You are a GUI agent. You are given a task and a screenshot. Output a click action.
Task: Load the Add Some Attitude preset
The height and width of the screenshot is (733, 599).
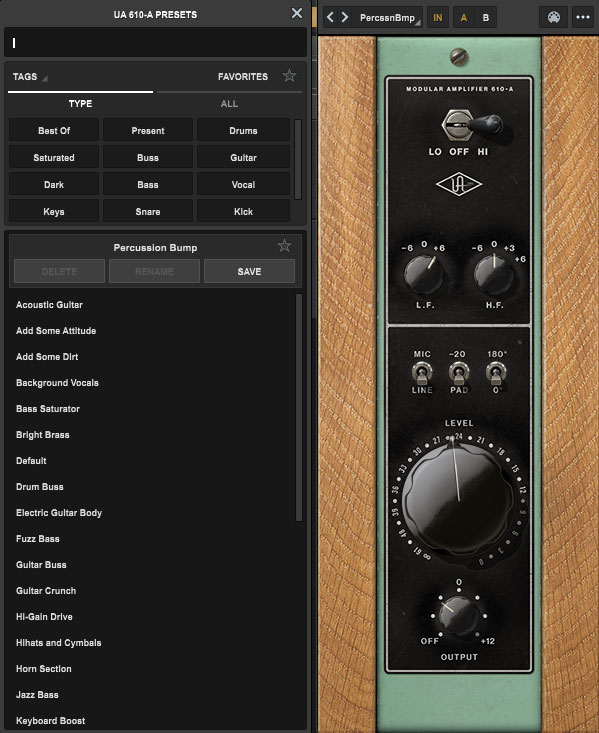(56, 331)
